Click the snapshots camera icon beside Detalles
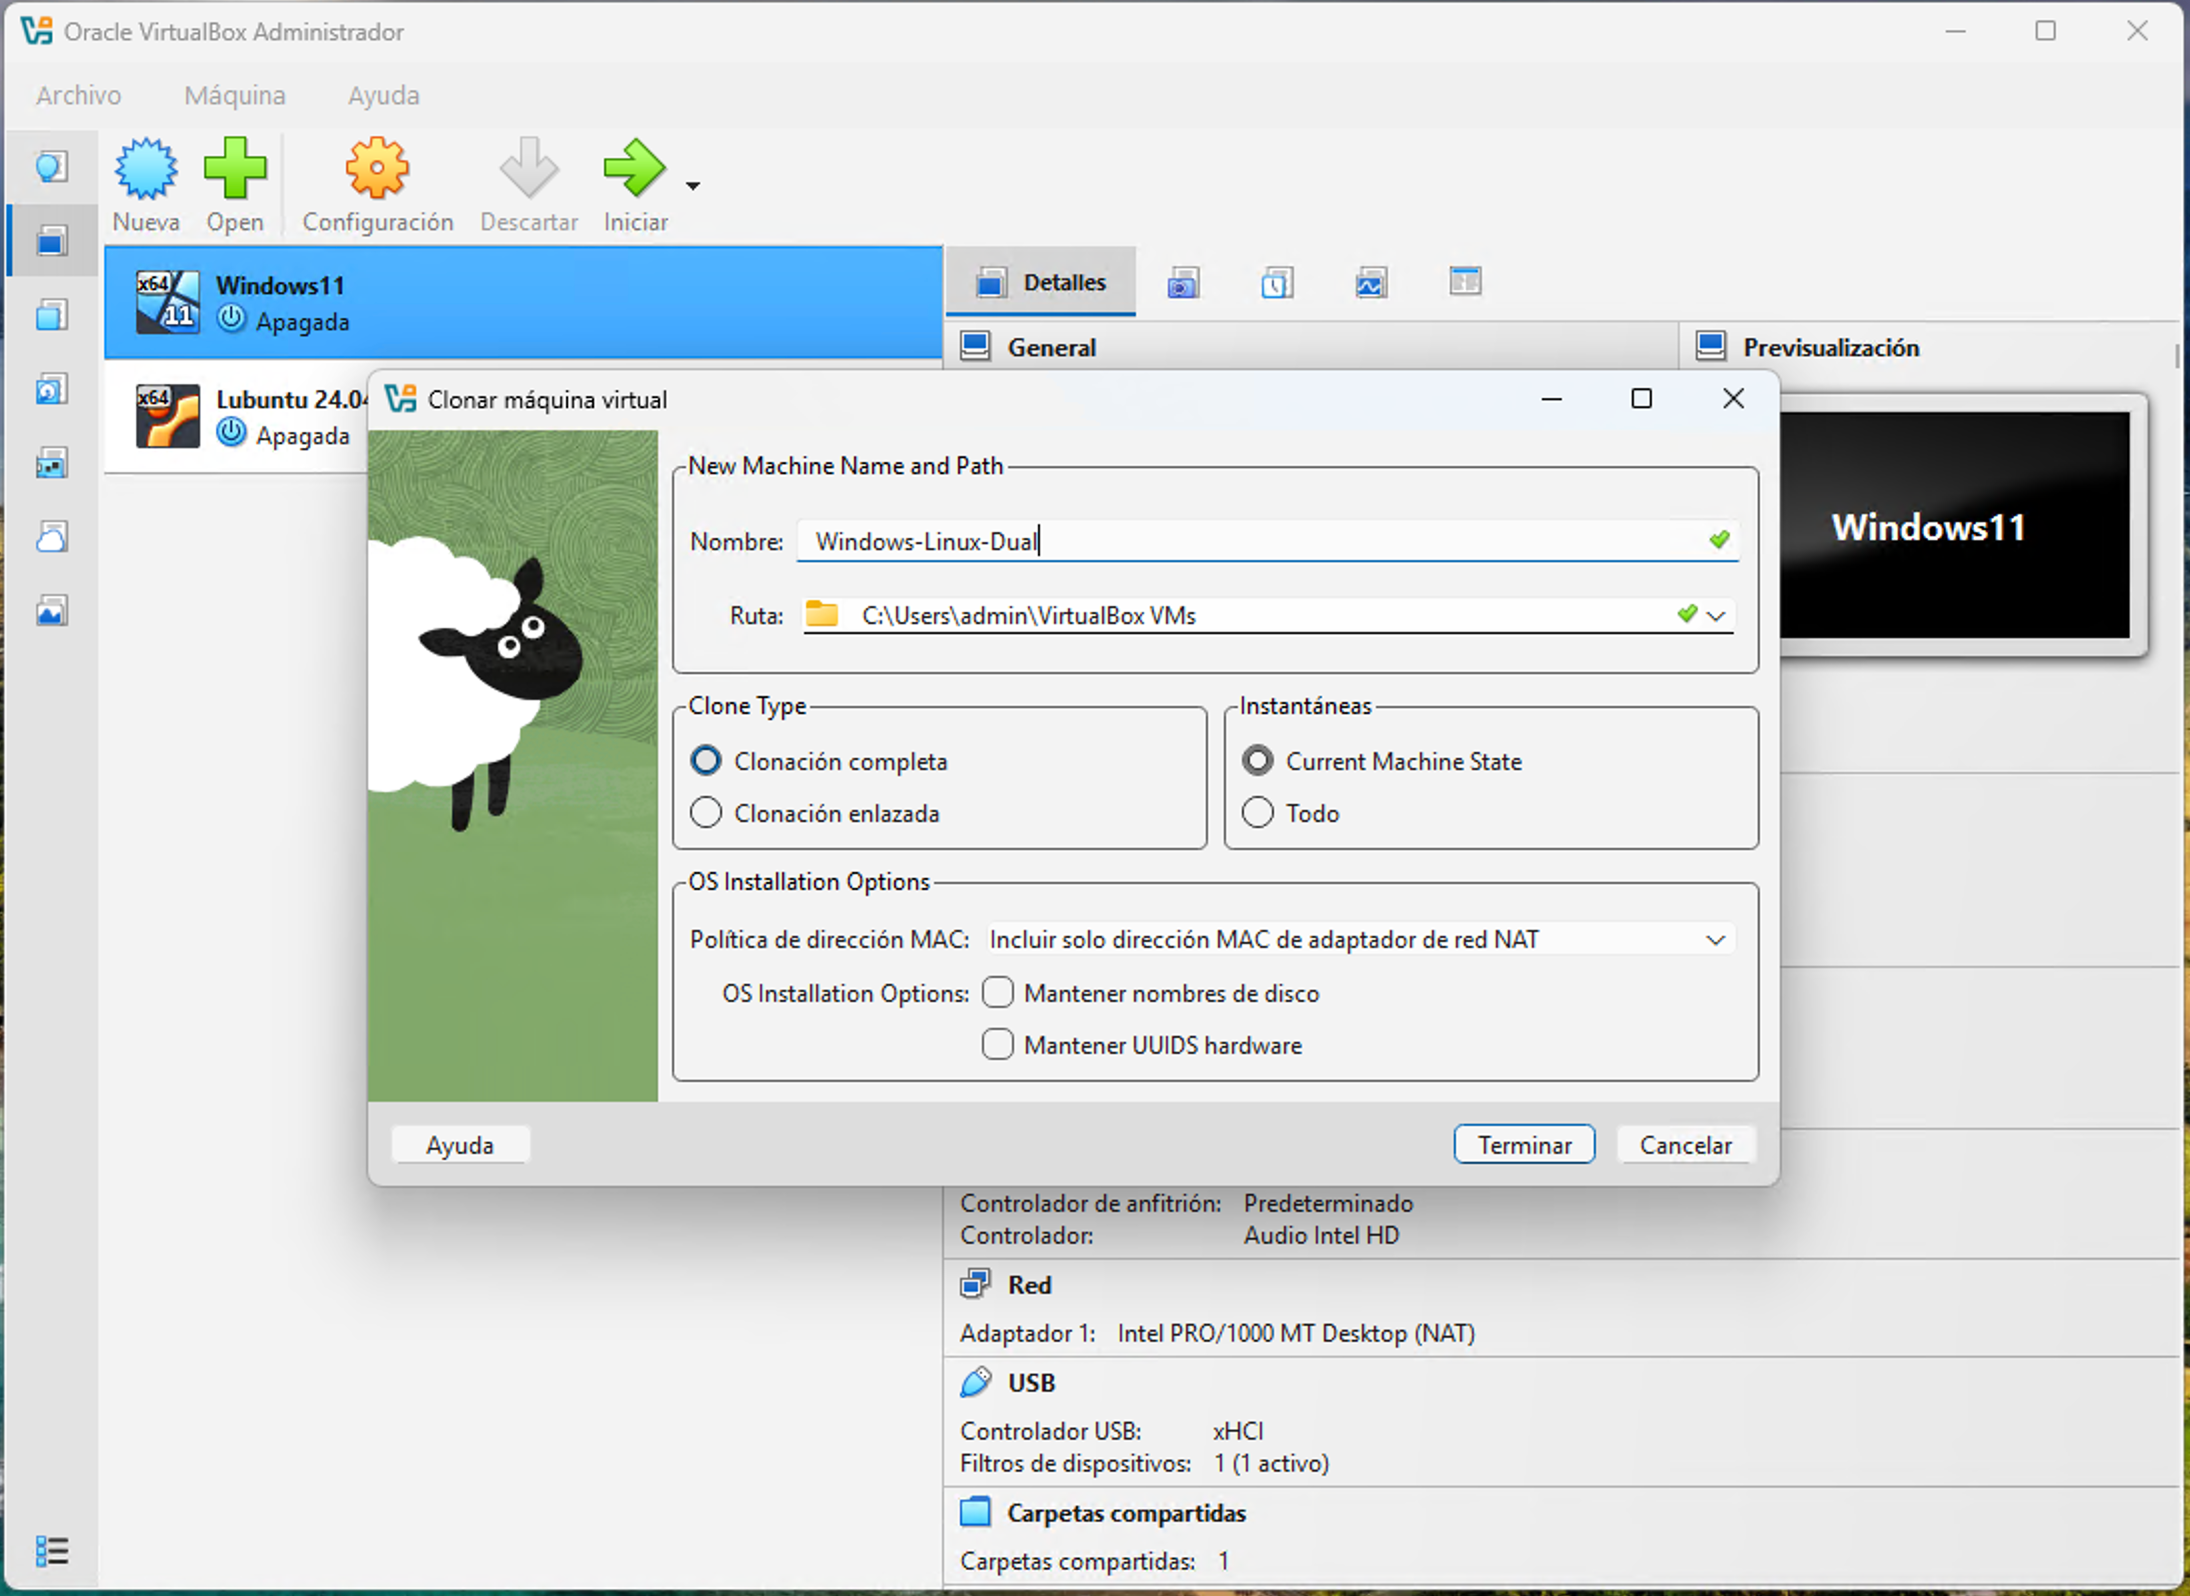 click(1183, 284)
